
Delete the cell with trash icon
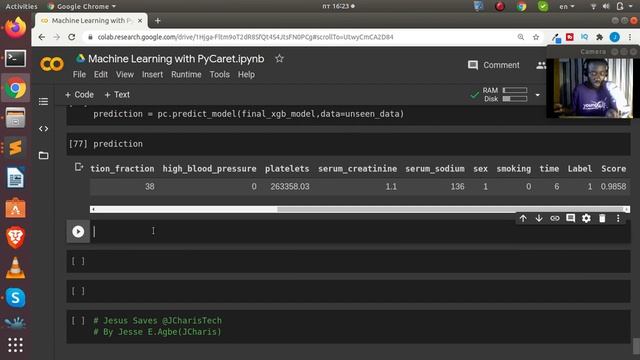pos(602,218)
